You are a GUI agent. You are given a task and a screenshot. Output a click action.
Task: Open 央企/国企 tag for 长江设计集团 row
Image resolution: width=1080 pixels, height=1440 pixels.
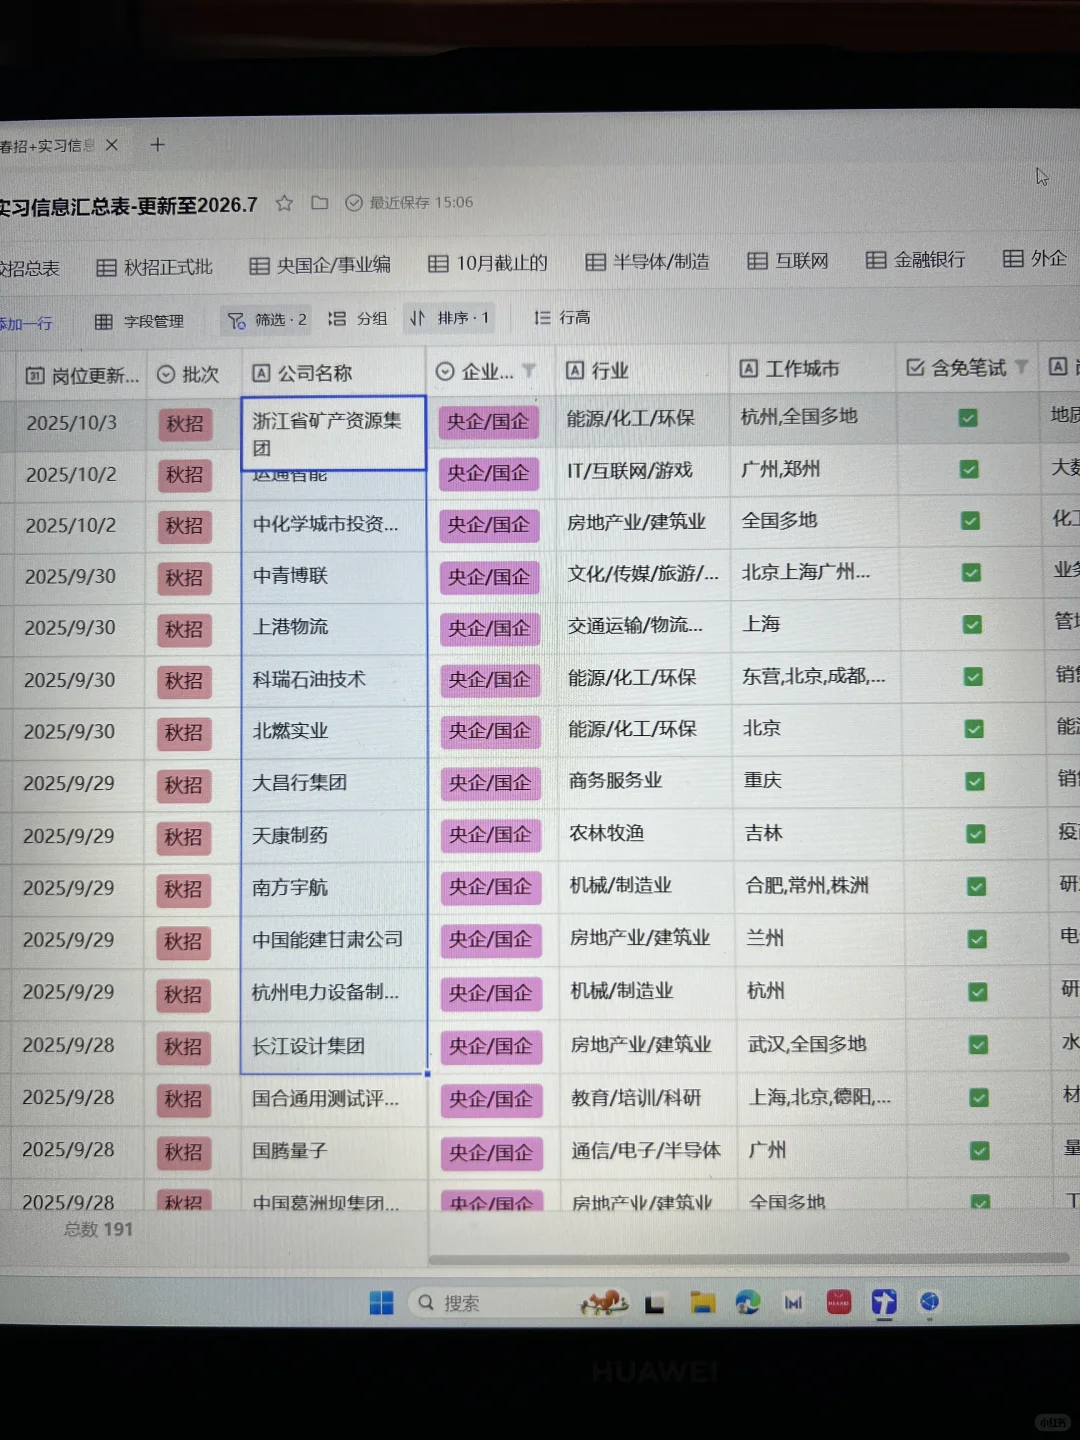click(490, 1047)
